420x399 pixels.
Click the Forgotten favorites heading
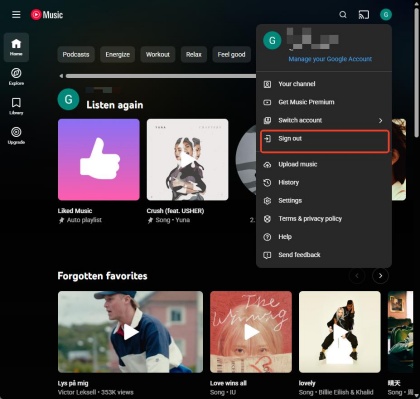(x=102, y=276)
